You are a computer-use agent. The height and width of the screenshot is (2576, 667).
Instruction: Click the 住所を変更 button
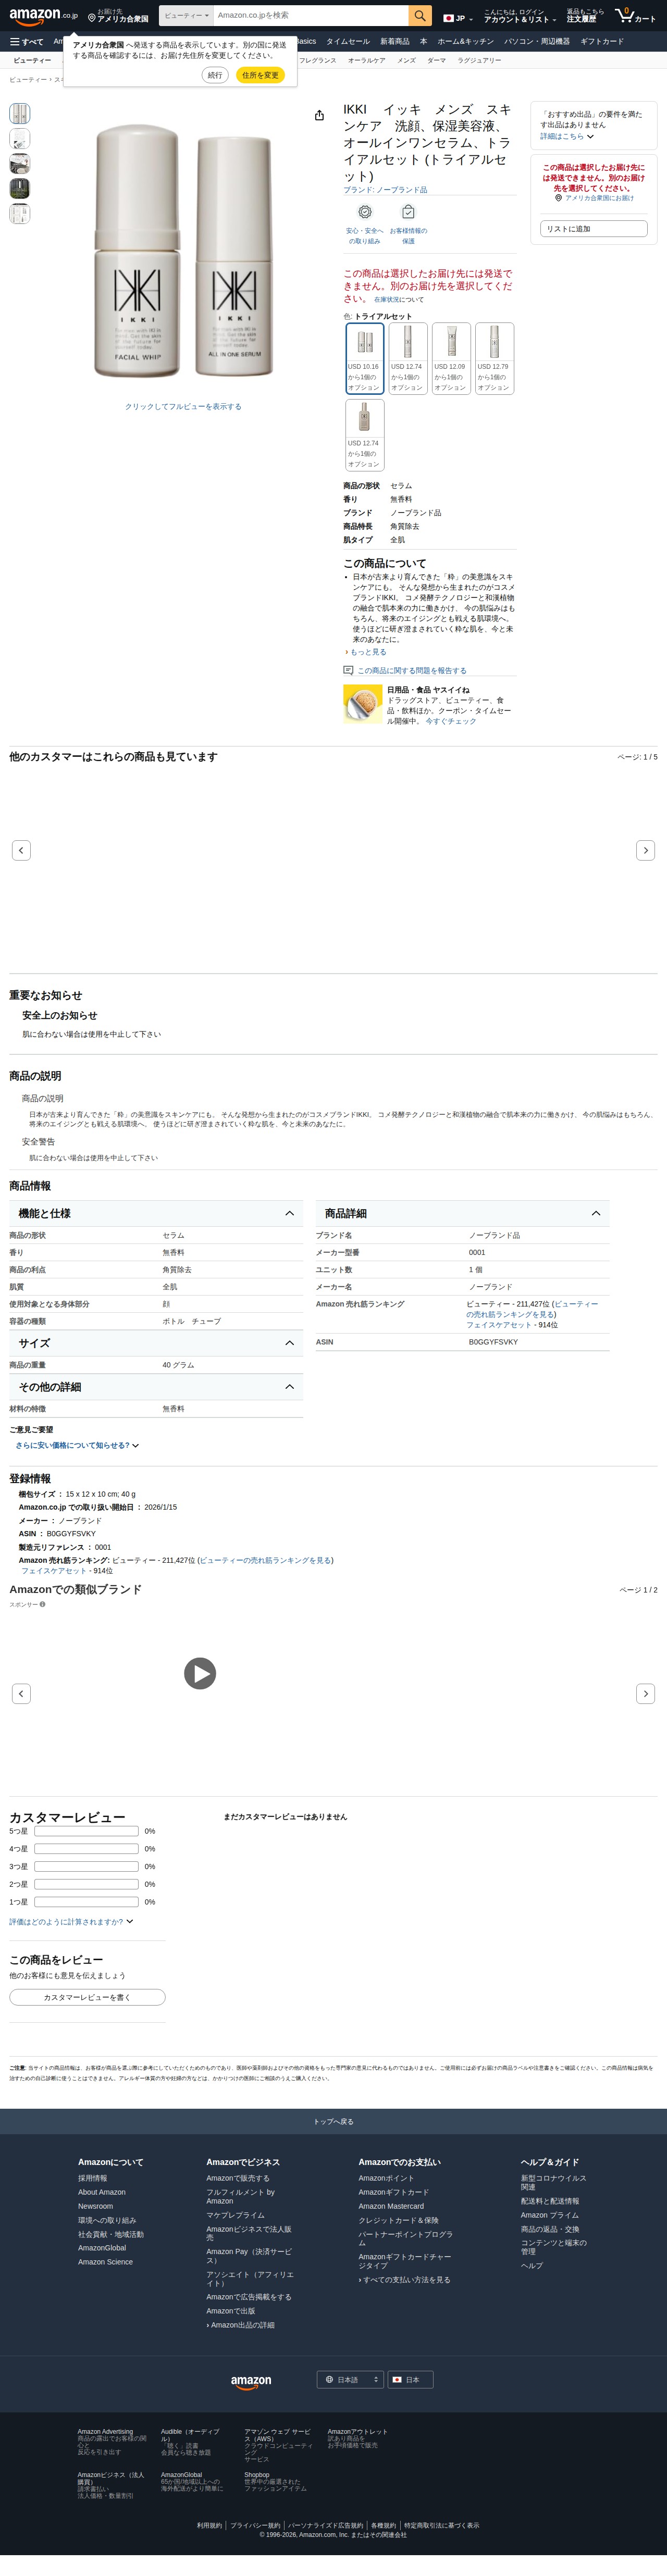point(260,75)
